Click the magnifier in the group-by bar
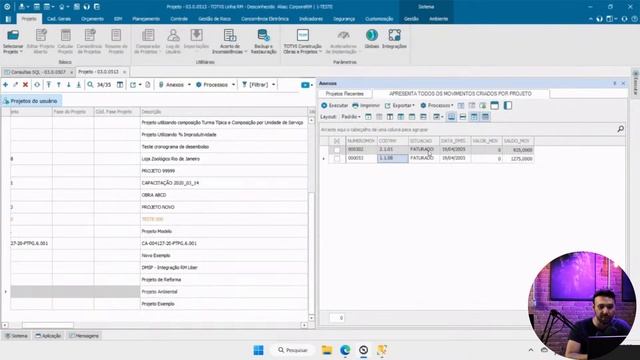640x360 pixels. pos(620,129)
